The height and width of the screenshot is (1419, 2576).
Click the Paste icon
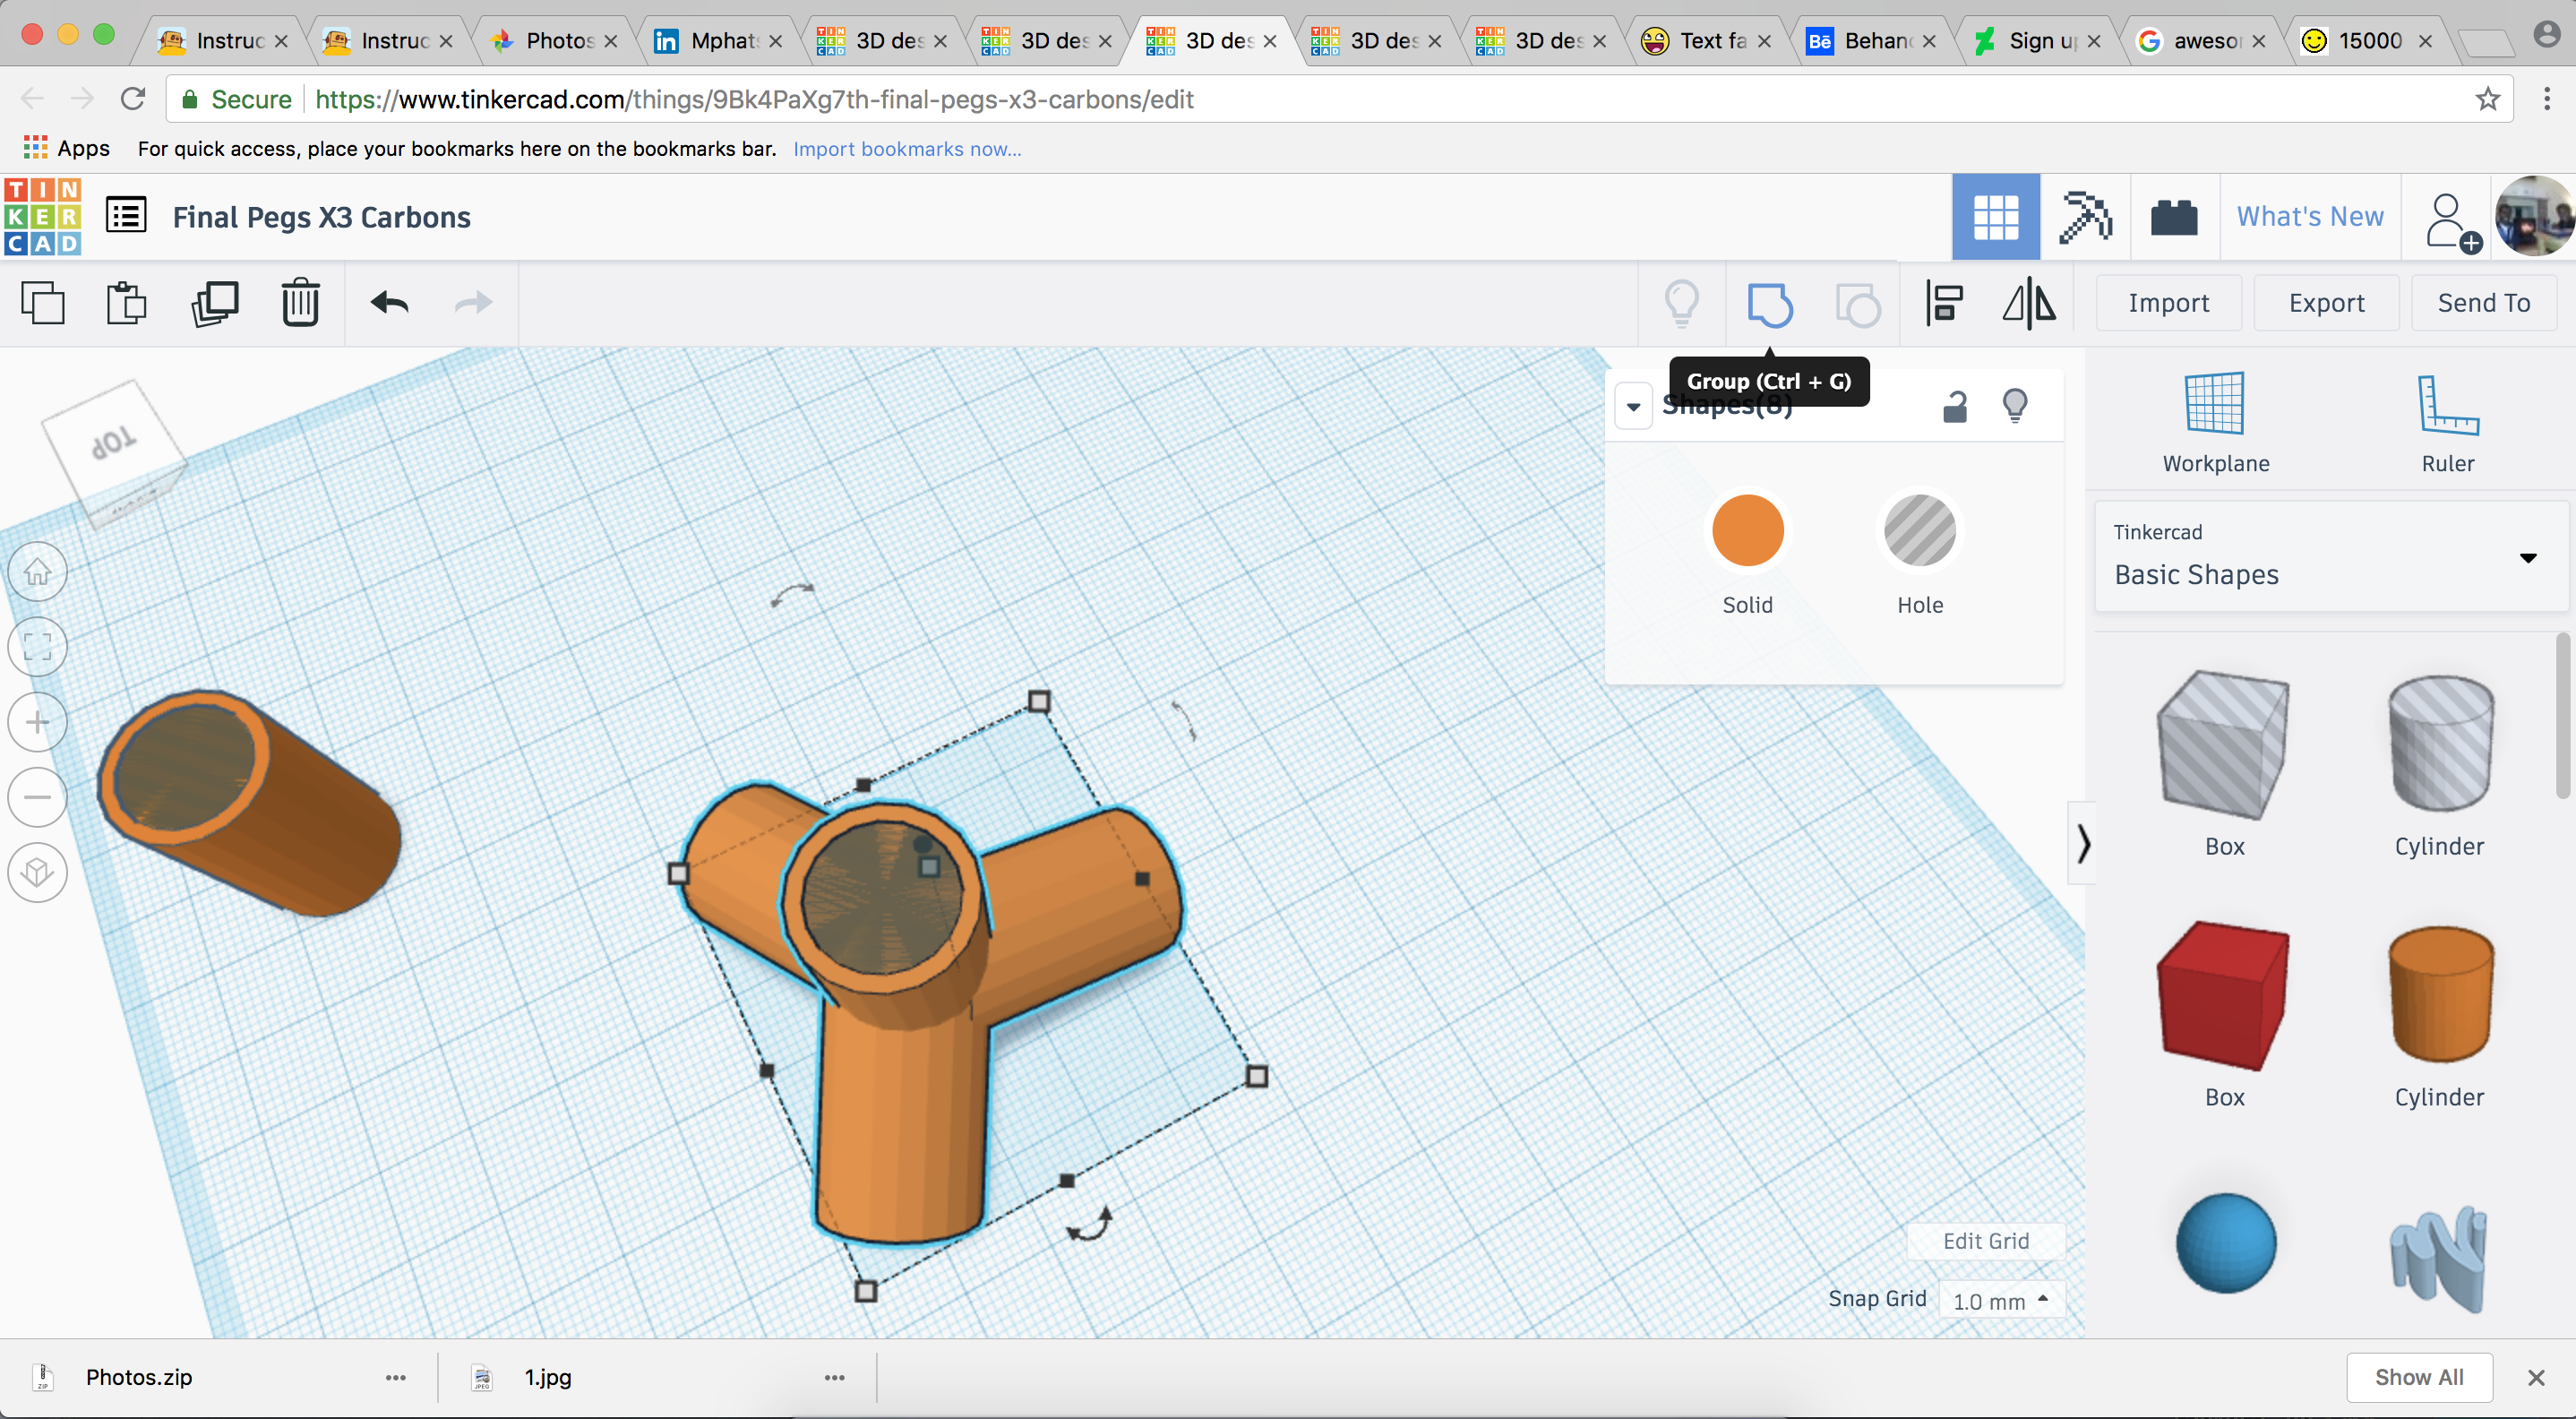pyautogui.click(x=126, y=304)
